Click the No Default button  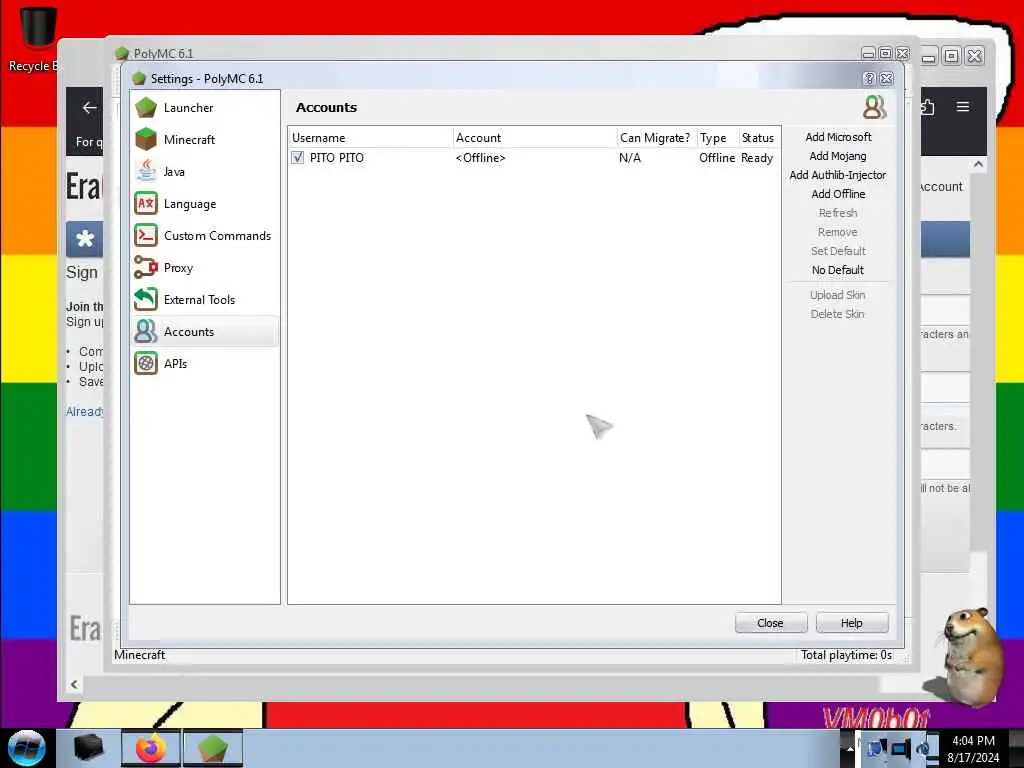[x=838, y=270]
